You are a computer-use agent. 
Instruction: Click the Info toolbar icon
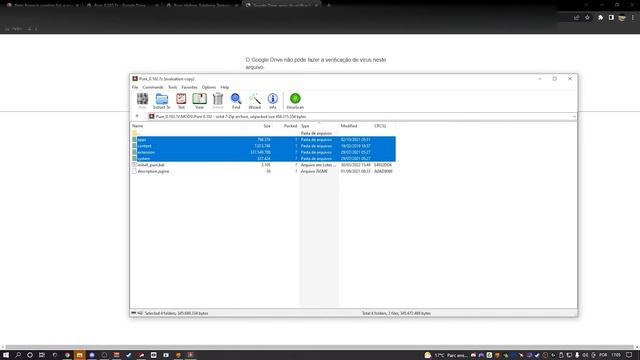pyautogui.click(x=273, y=101)
